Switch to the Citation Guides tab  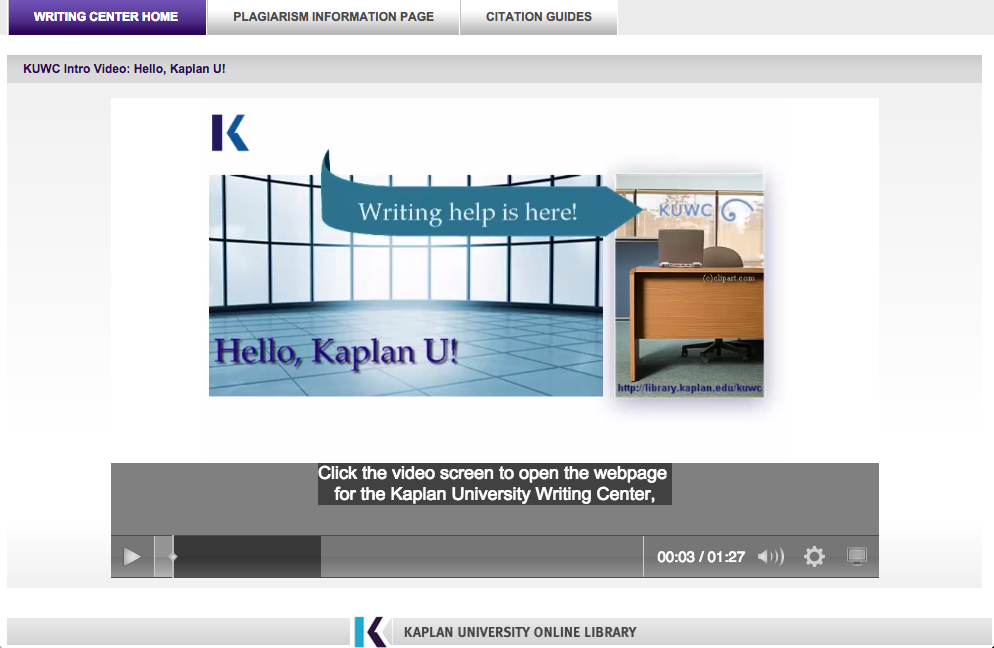tap(538, 17)
